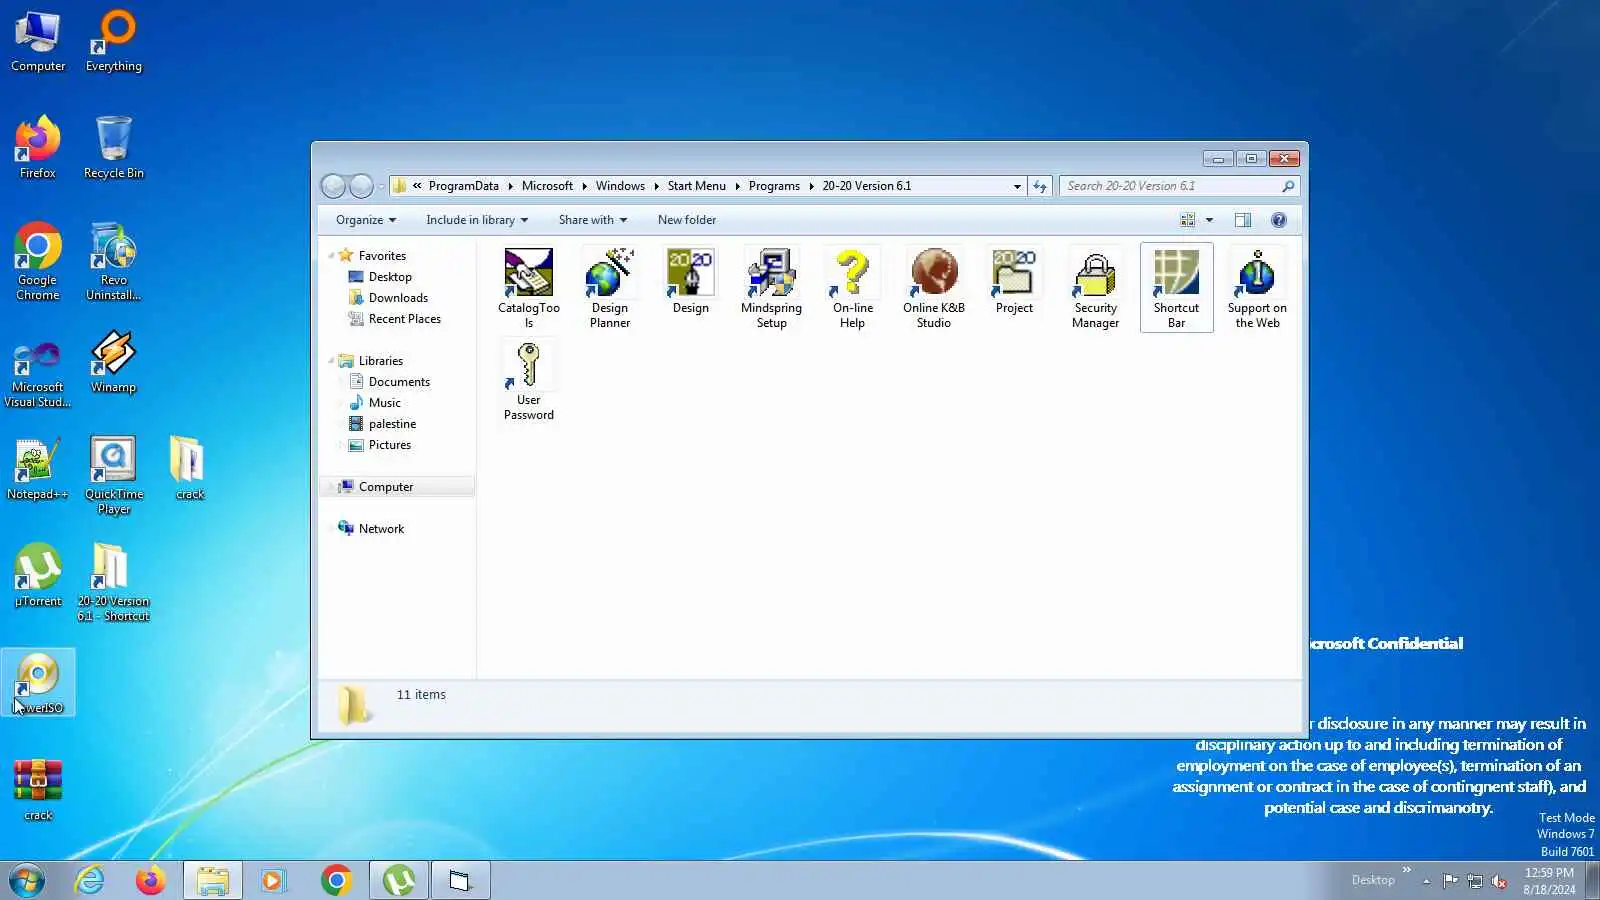Screen dimensions: 1600x900
Task: Select the QuickTime Player desktop icon
Action: [x=114, y=475]
